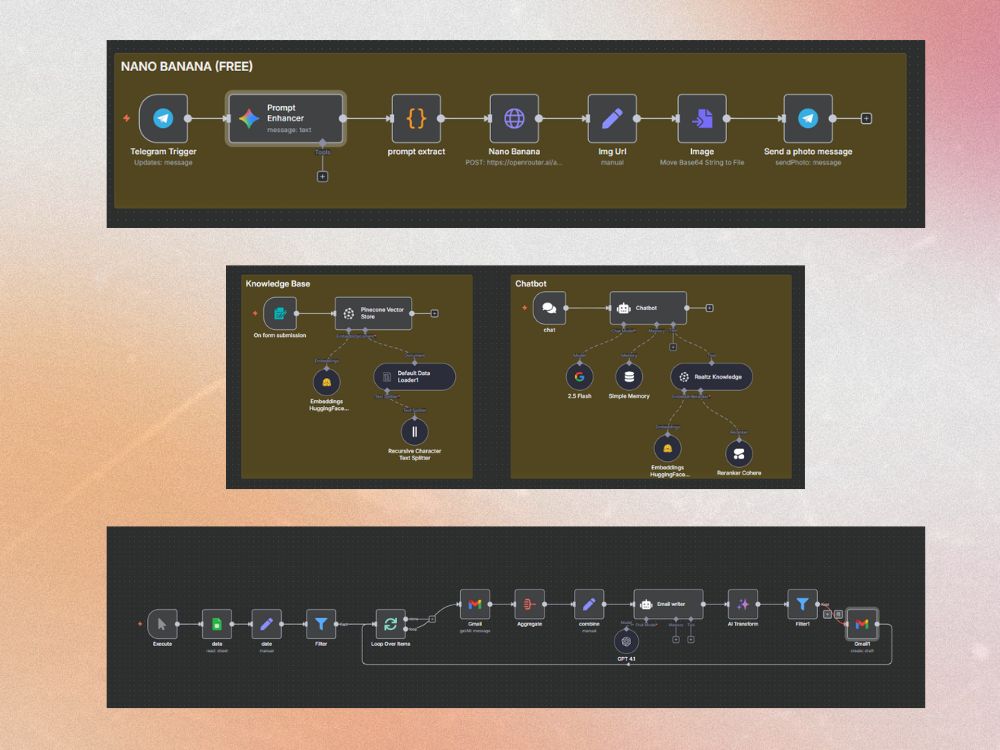Viewport: 1000px width, 750px height.
Task: Click the Move Base64 String to File subtitle
Action: point(702,163)
